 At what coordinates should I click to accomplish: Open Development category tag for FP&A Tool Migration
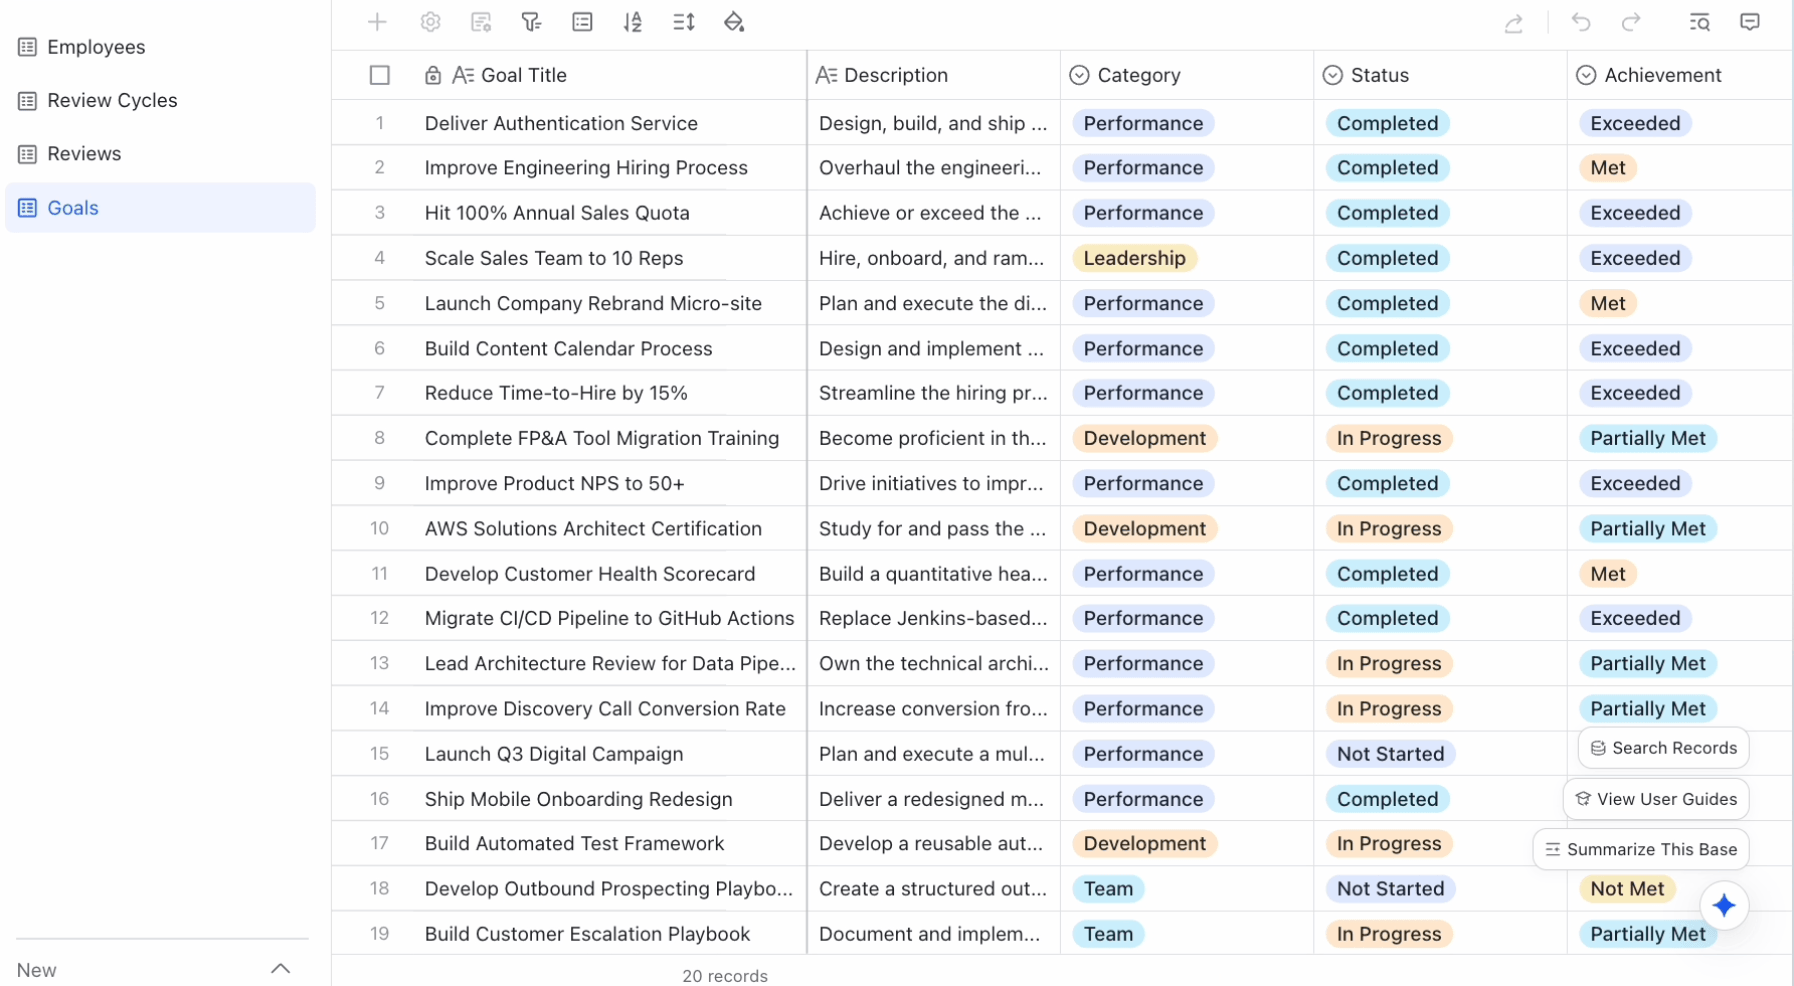pos(1144,438)
